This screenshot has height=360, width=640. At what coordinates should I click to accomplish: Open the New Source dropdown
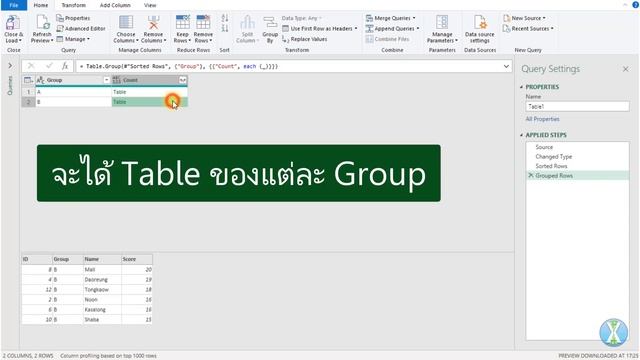(524, 18)
